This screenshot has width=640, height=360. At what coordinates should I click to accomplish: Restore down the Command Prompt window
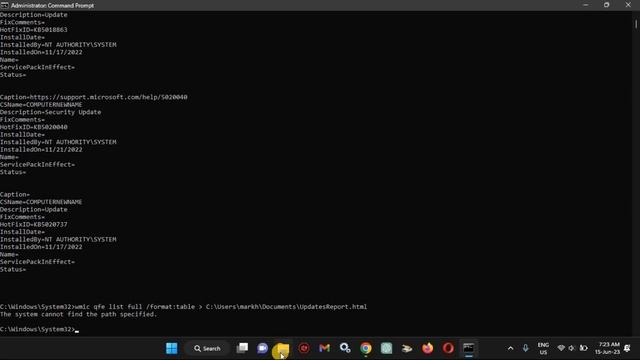point(607,5)
